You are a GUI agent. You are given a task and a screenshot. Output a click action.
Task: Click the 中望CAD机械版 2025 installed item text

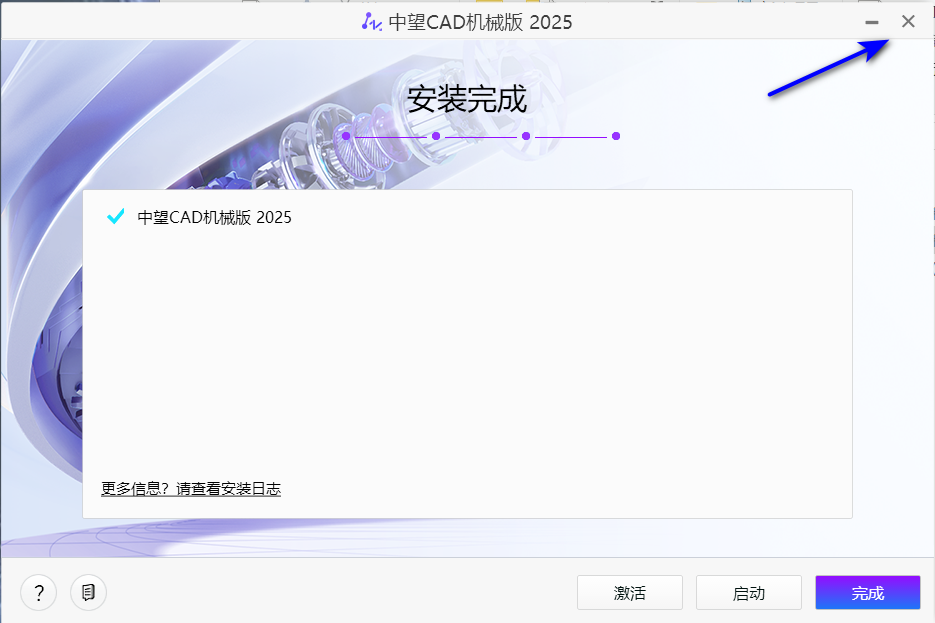click(215, 218)
